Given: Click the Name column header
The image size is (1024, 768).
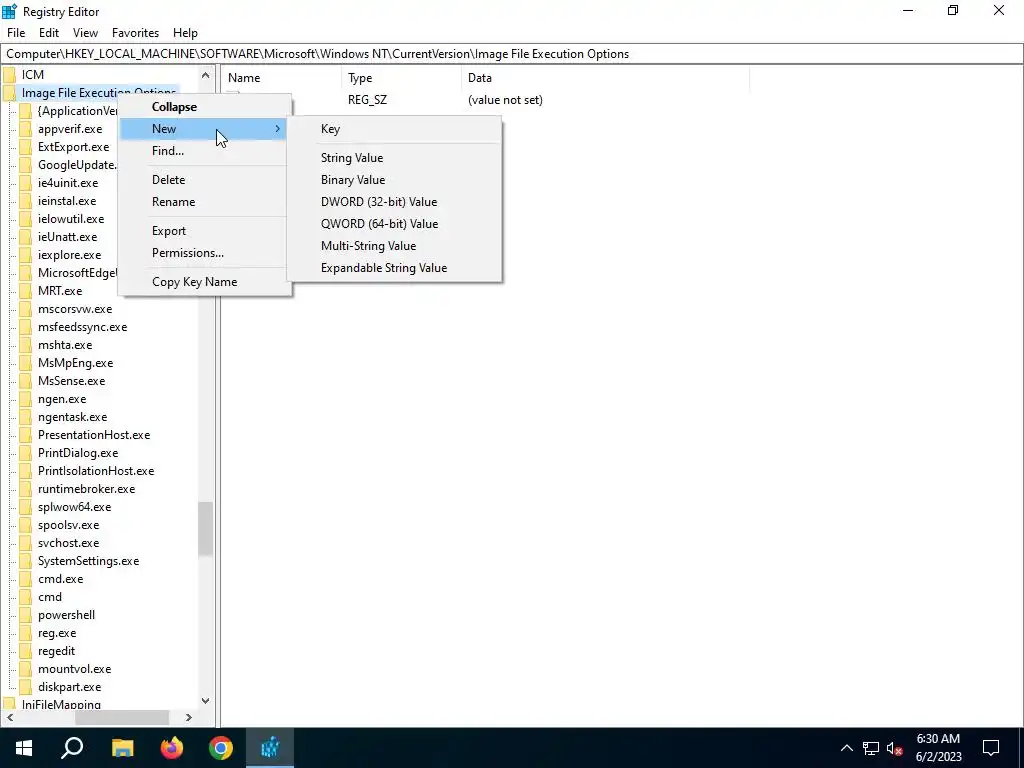Looking at the screenshot, I should click(281, 78).
